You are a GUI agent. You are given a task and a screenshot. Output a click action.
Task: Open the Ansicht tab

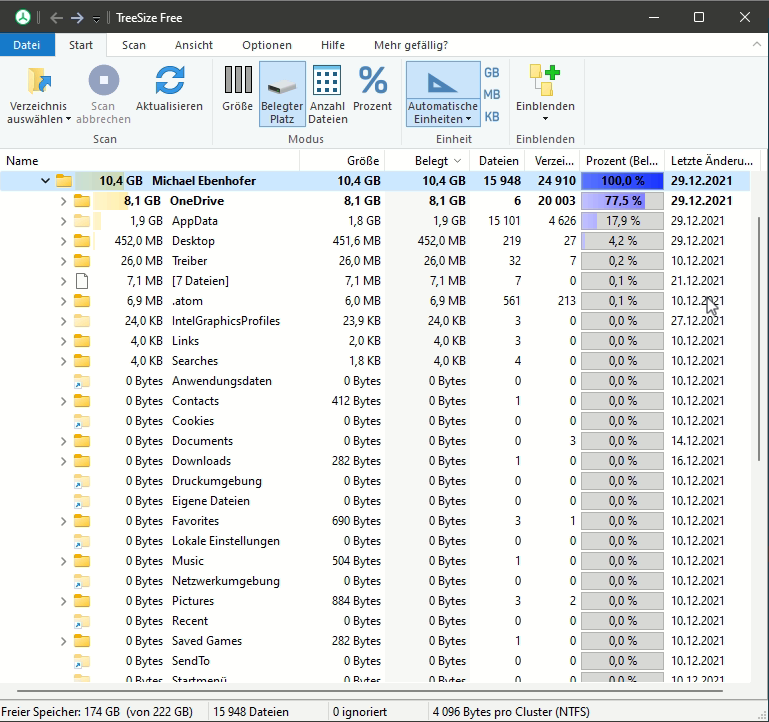(x=194, y=45)
